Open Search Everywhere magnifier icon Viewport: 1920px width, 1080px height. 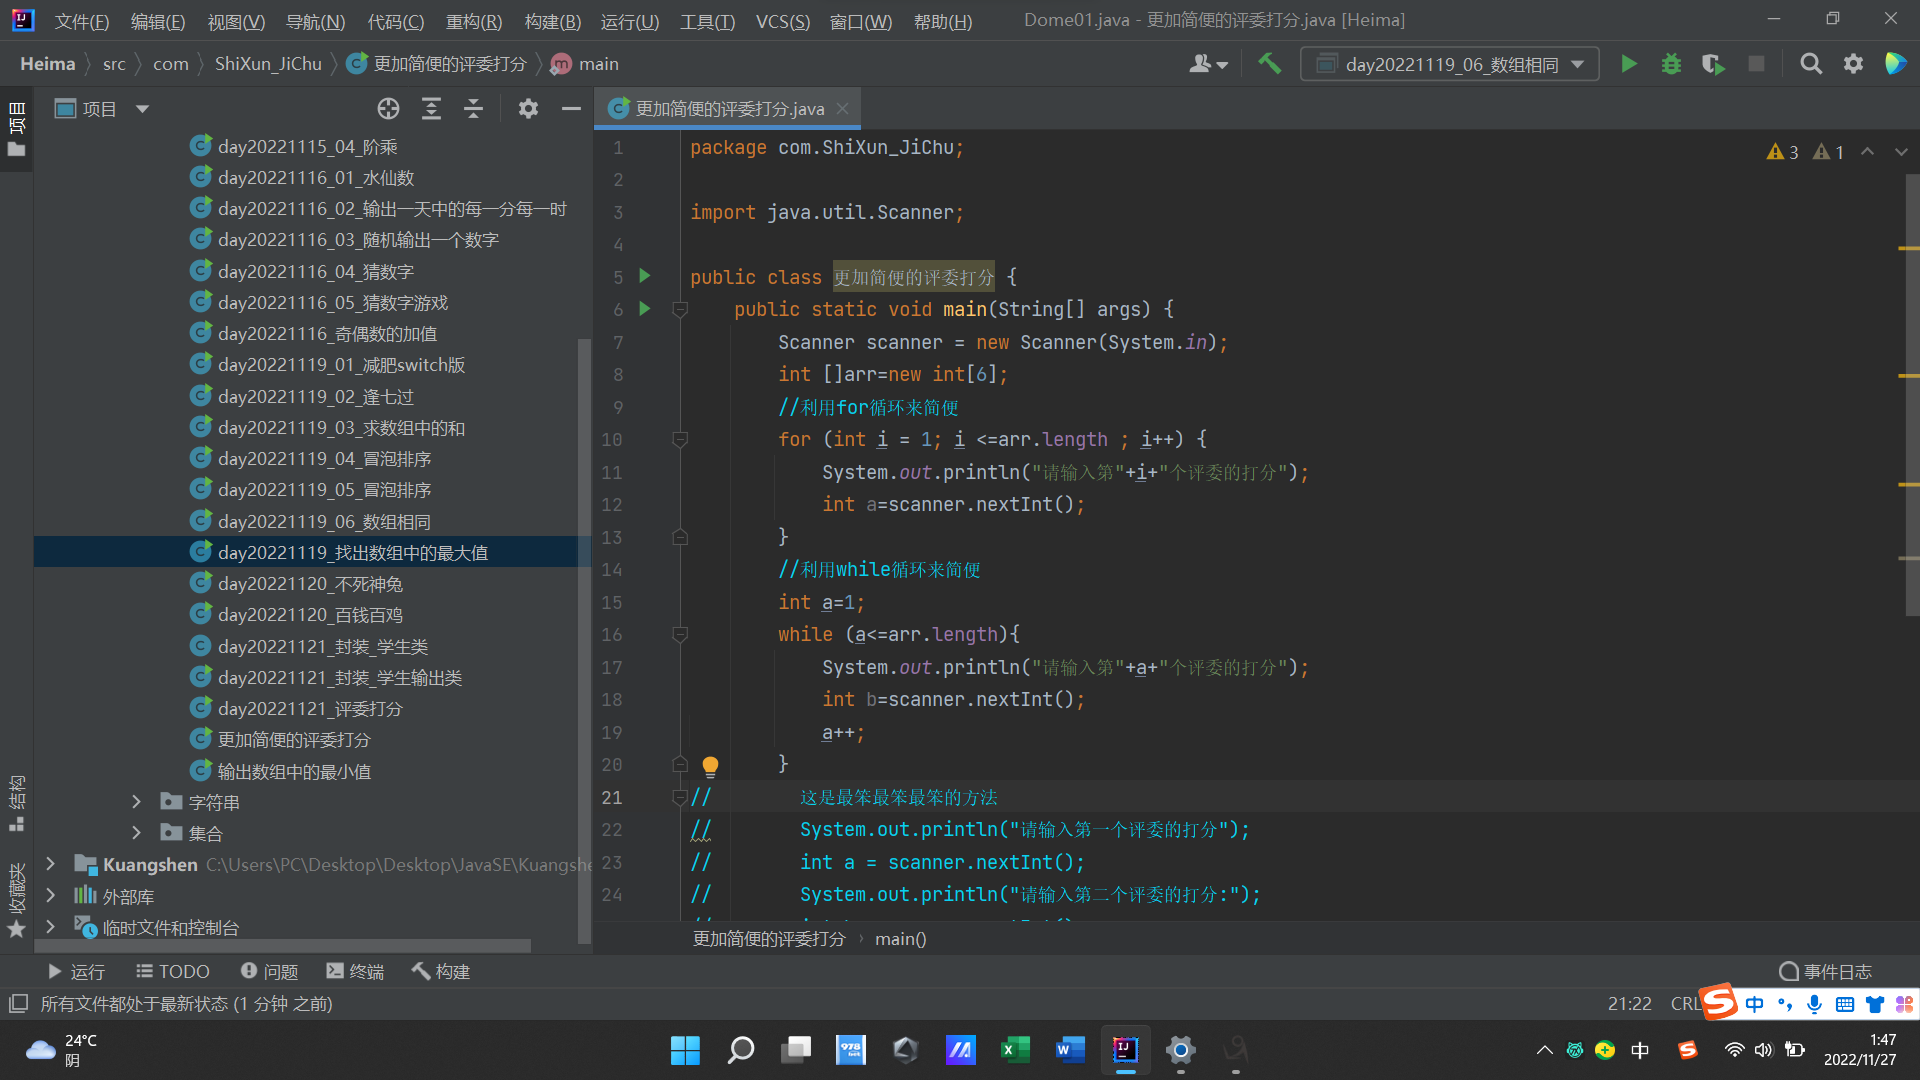1810,64
